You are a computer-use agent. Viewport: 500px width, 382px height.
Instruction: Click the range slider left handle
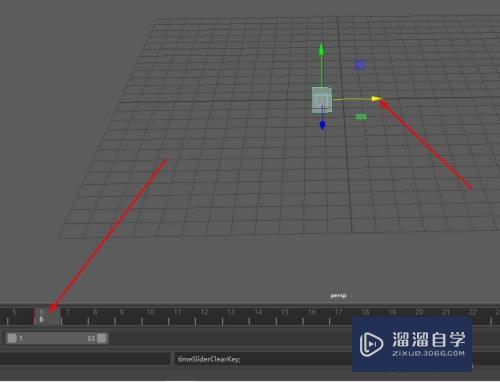click(12, 338)
